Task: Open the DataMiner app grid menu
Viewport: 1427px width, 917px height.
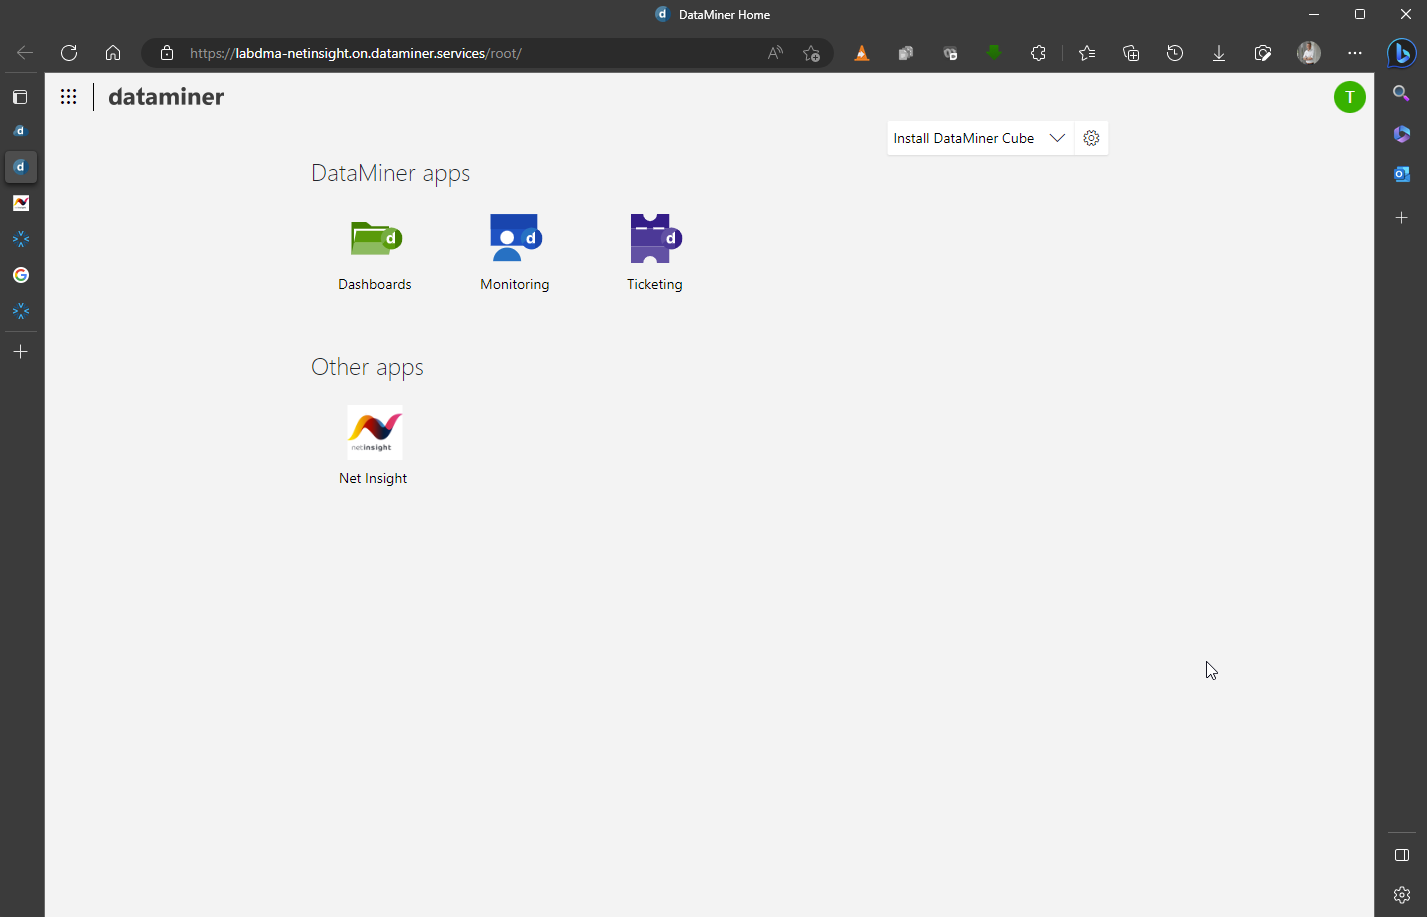Action: pos(68,97)
